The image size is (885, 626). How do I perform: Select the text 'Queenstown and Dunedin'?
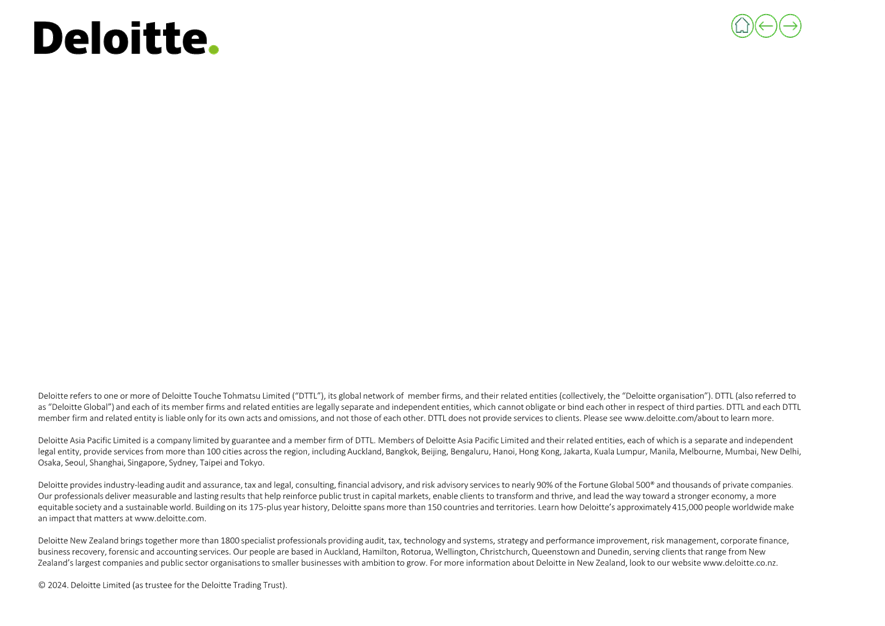580,552
